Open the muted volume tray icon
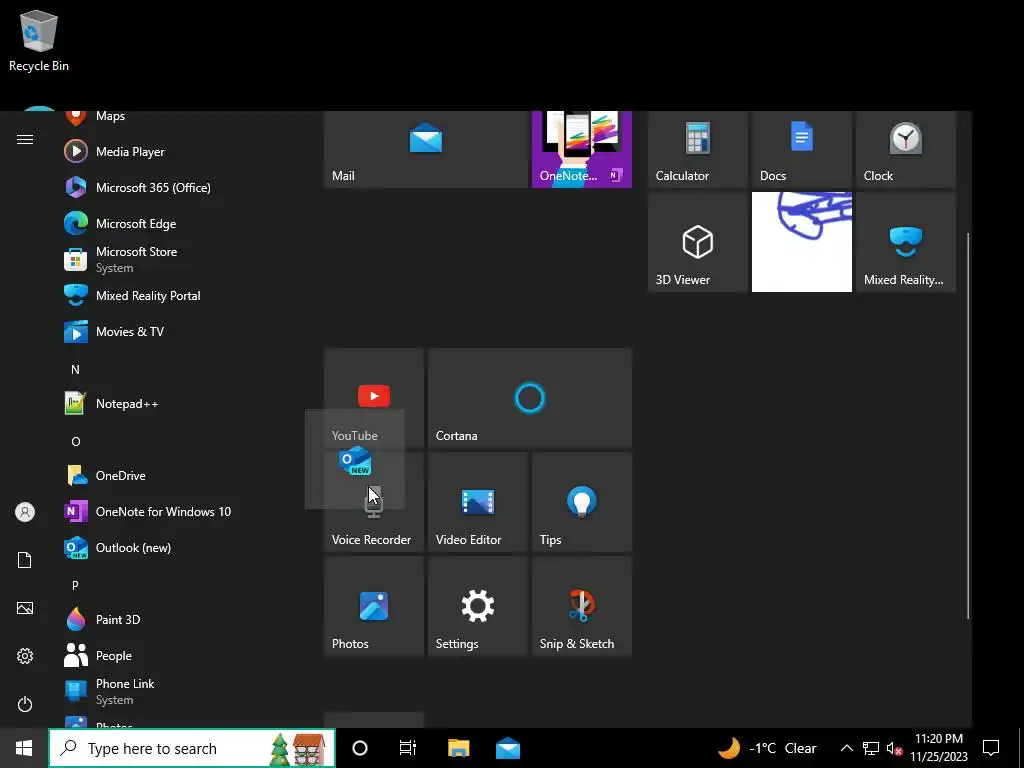The image size is (1024, 768). coord(894,749)
